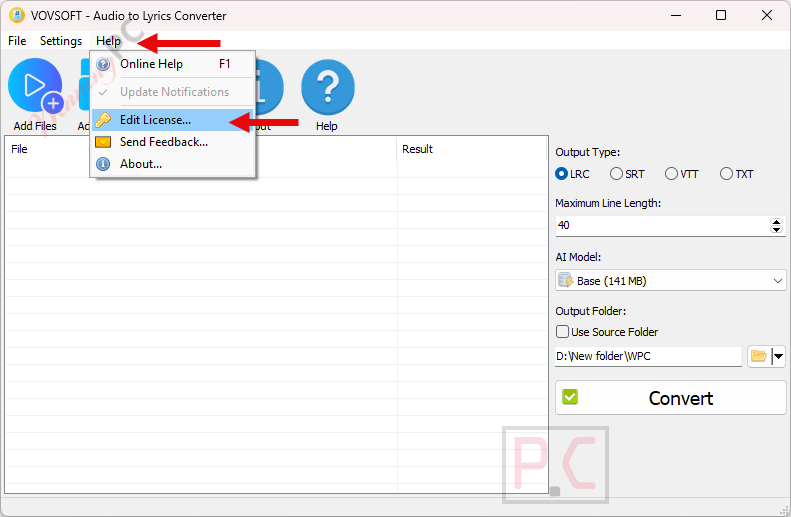Select the TXT output type

pyautogui.click(x=737, y=174)
